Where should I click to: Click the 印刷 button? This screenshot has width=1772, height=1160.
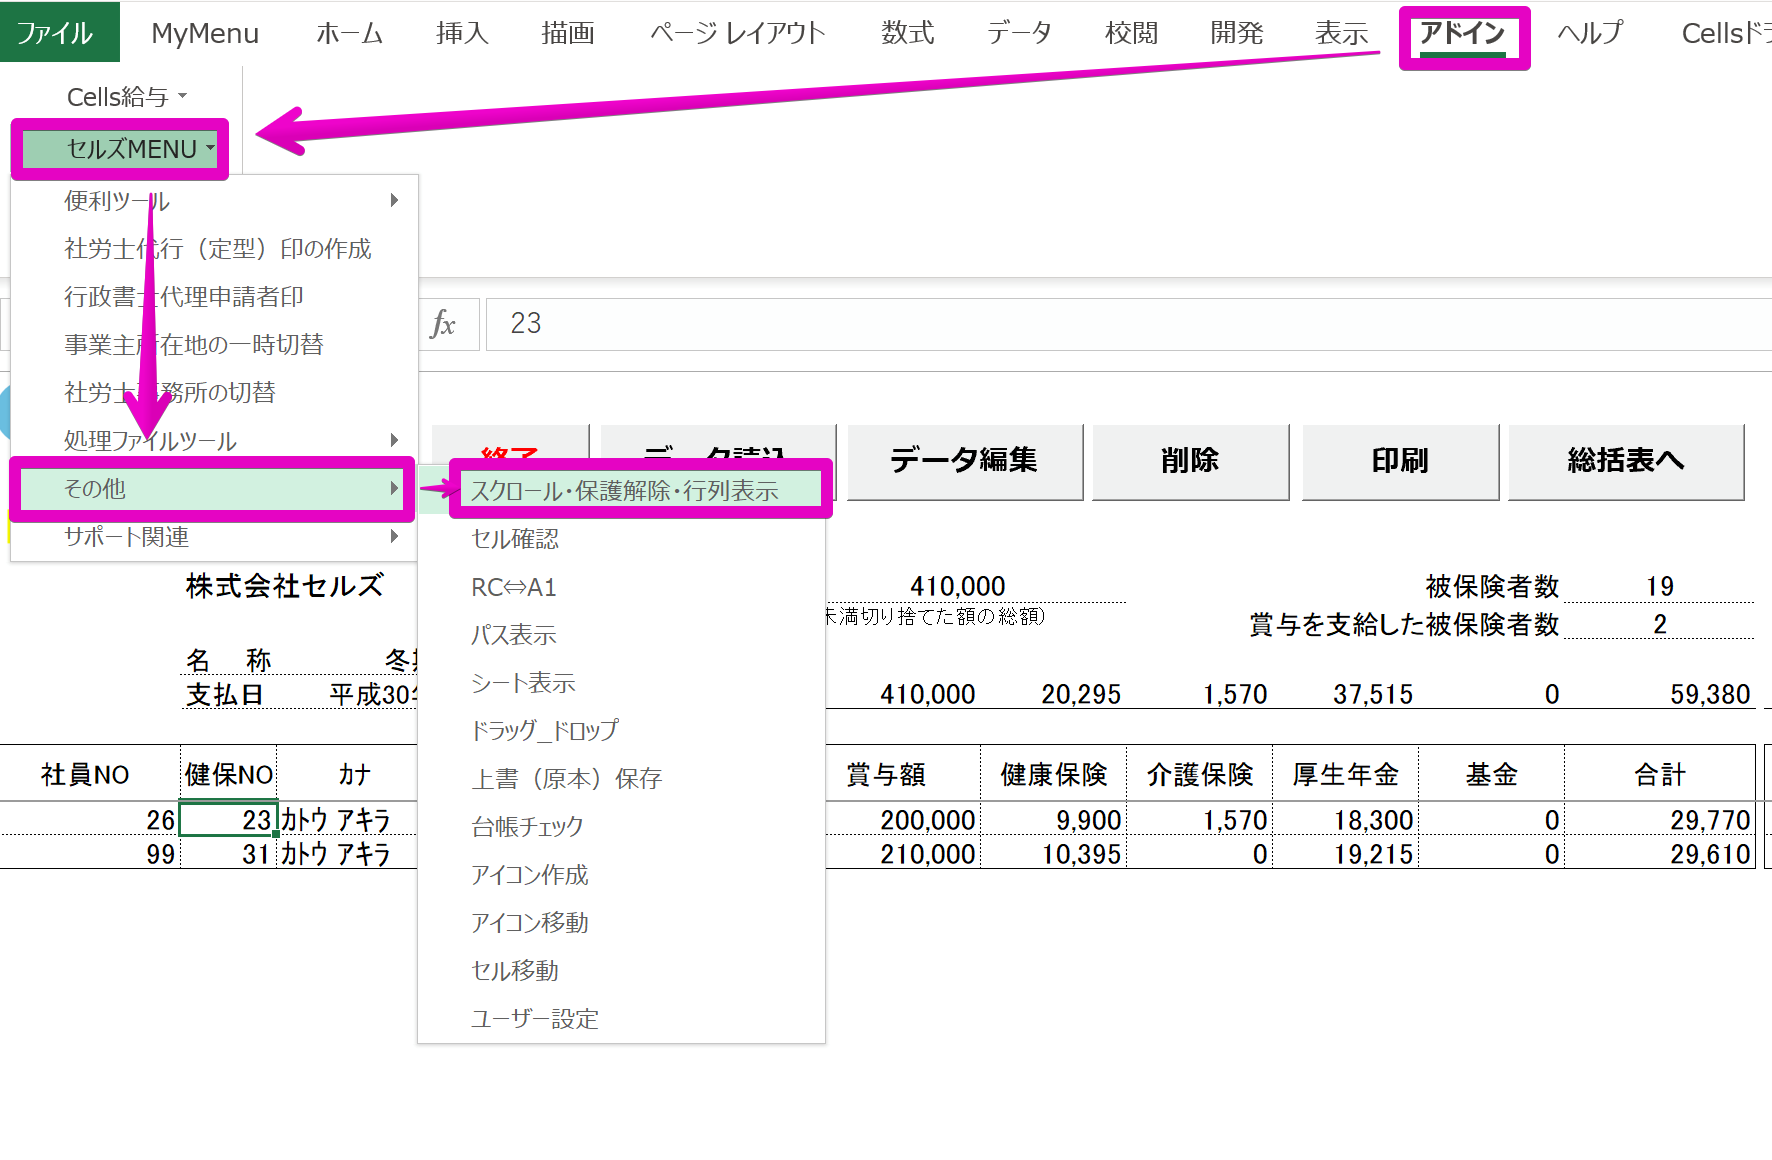pos(1399,461)
